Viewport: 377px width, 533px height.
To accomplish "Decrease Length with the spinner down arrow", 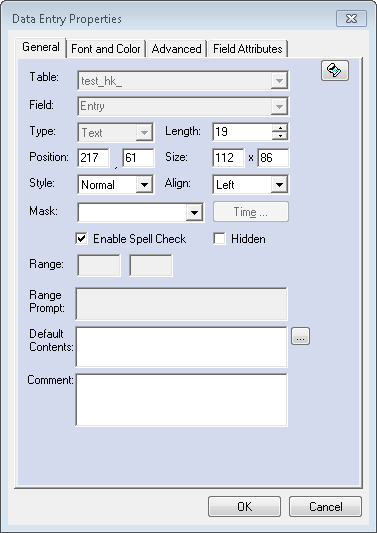I will 280,136.
